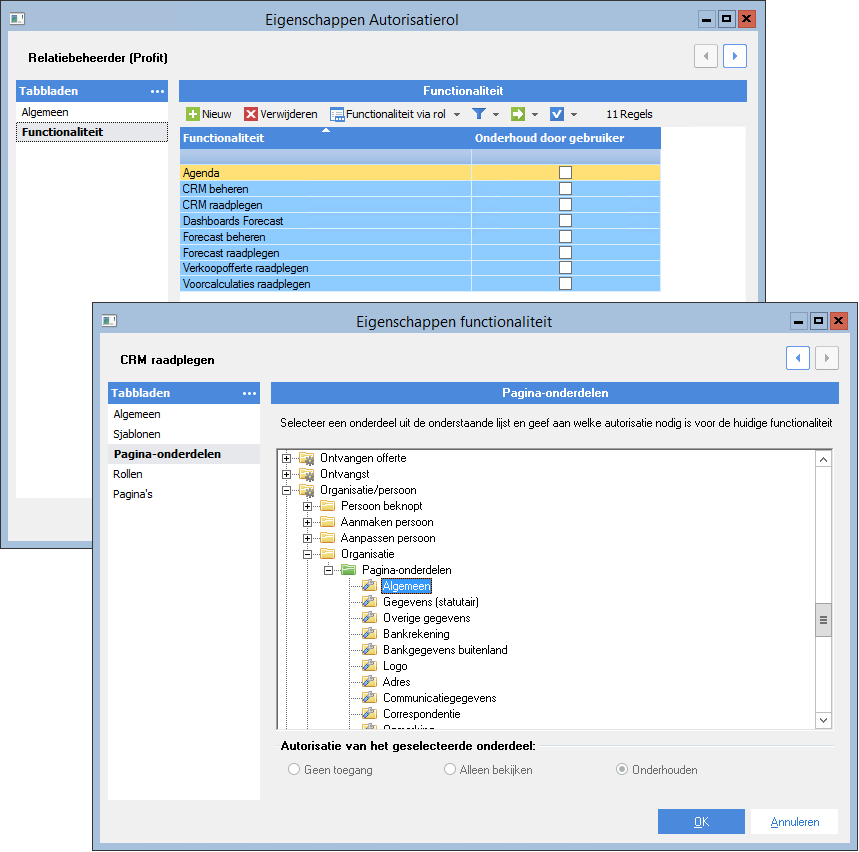Click the forward navigation arrow icon
This screenshot has width=859, height=852.
coord(735,55)
